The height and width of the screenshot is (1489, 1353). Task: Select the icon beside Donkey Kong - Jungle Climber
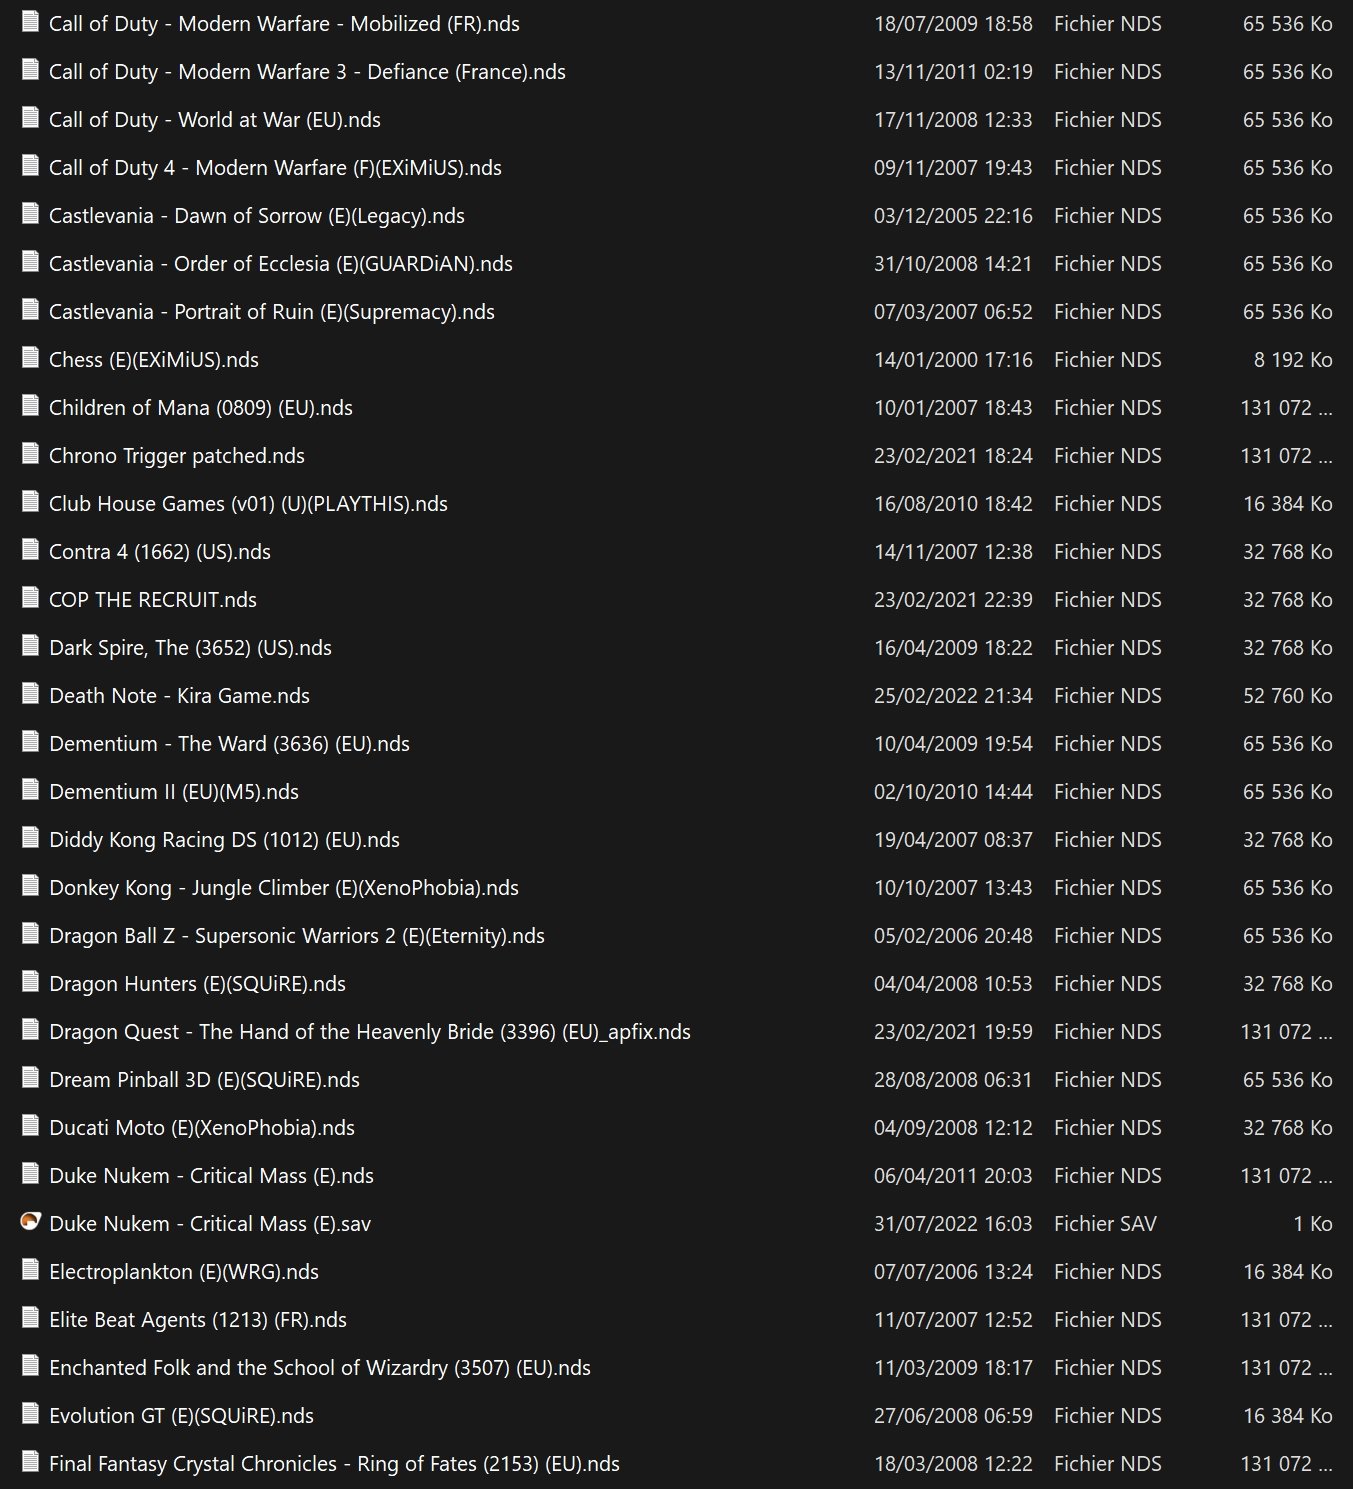(30, 886)
